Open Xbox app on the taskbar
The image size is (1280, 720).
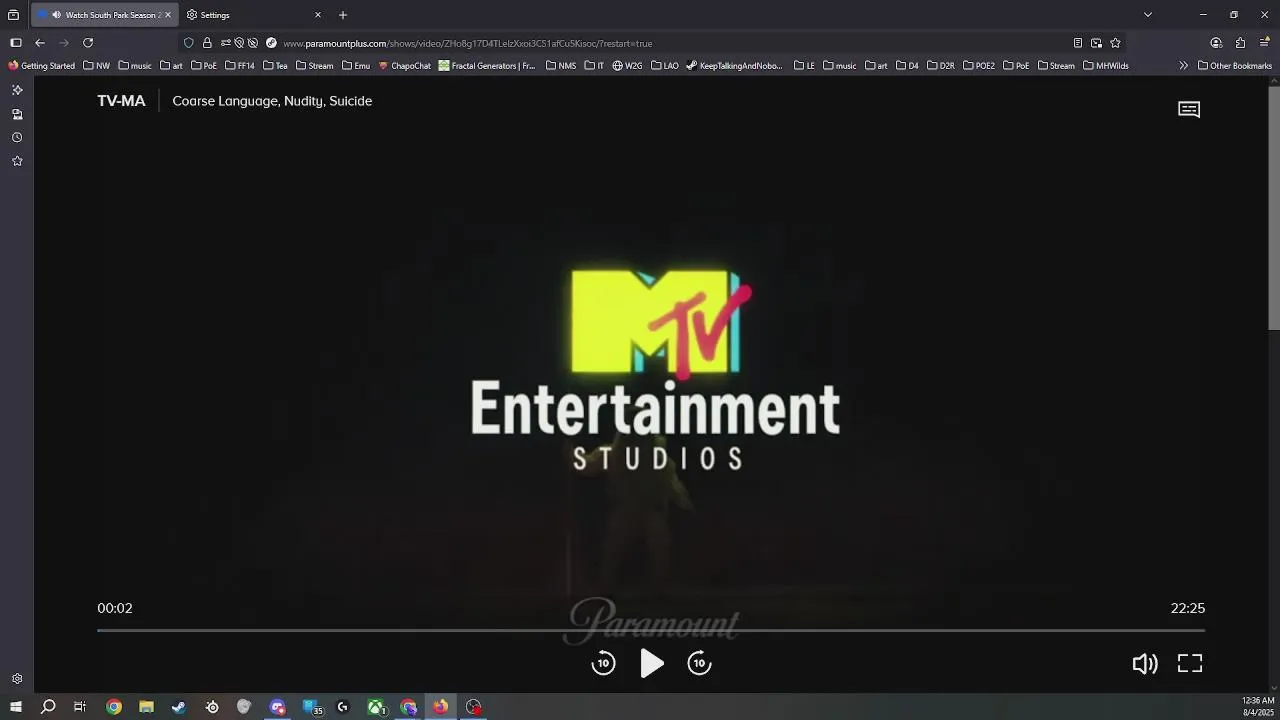(x=376, y=707)
